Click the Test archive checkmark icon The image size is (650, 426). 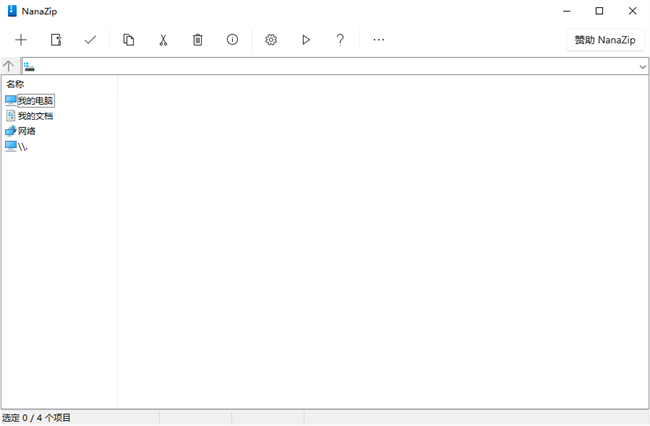(x=90, y=40)
